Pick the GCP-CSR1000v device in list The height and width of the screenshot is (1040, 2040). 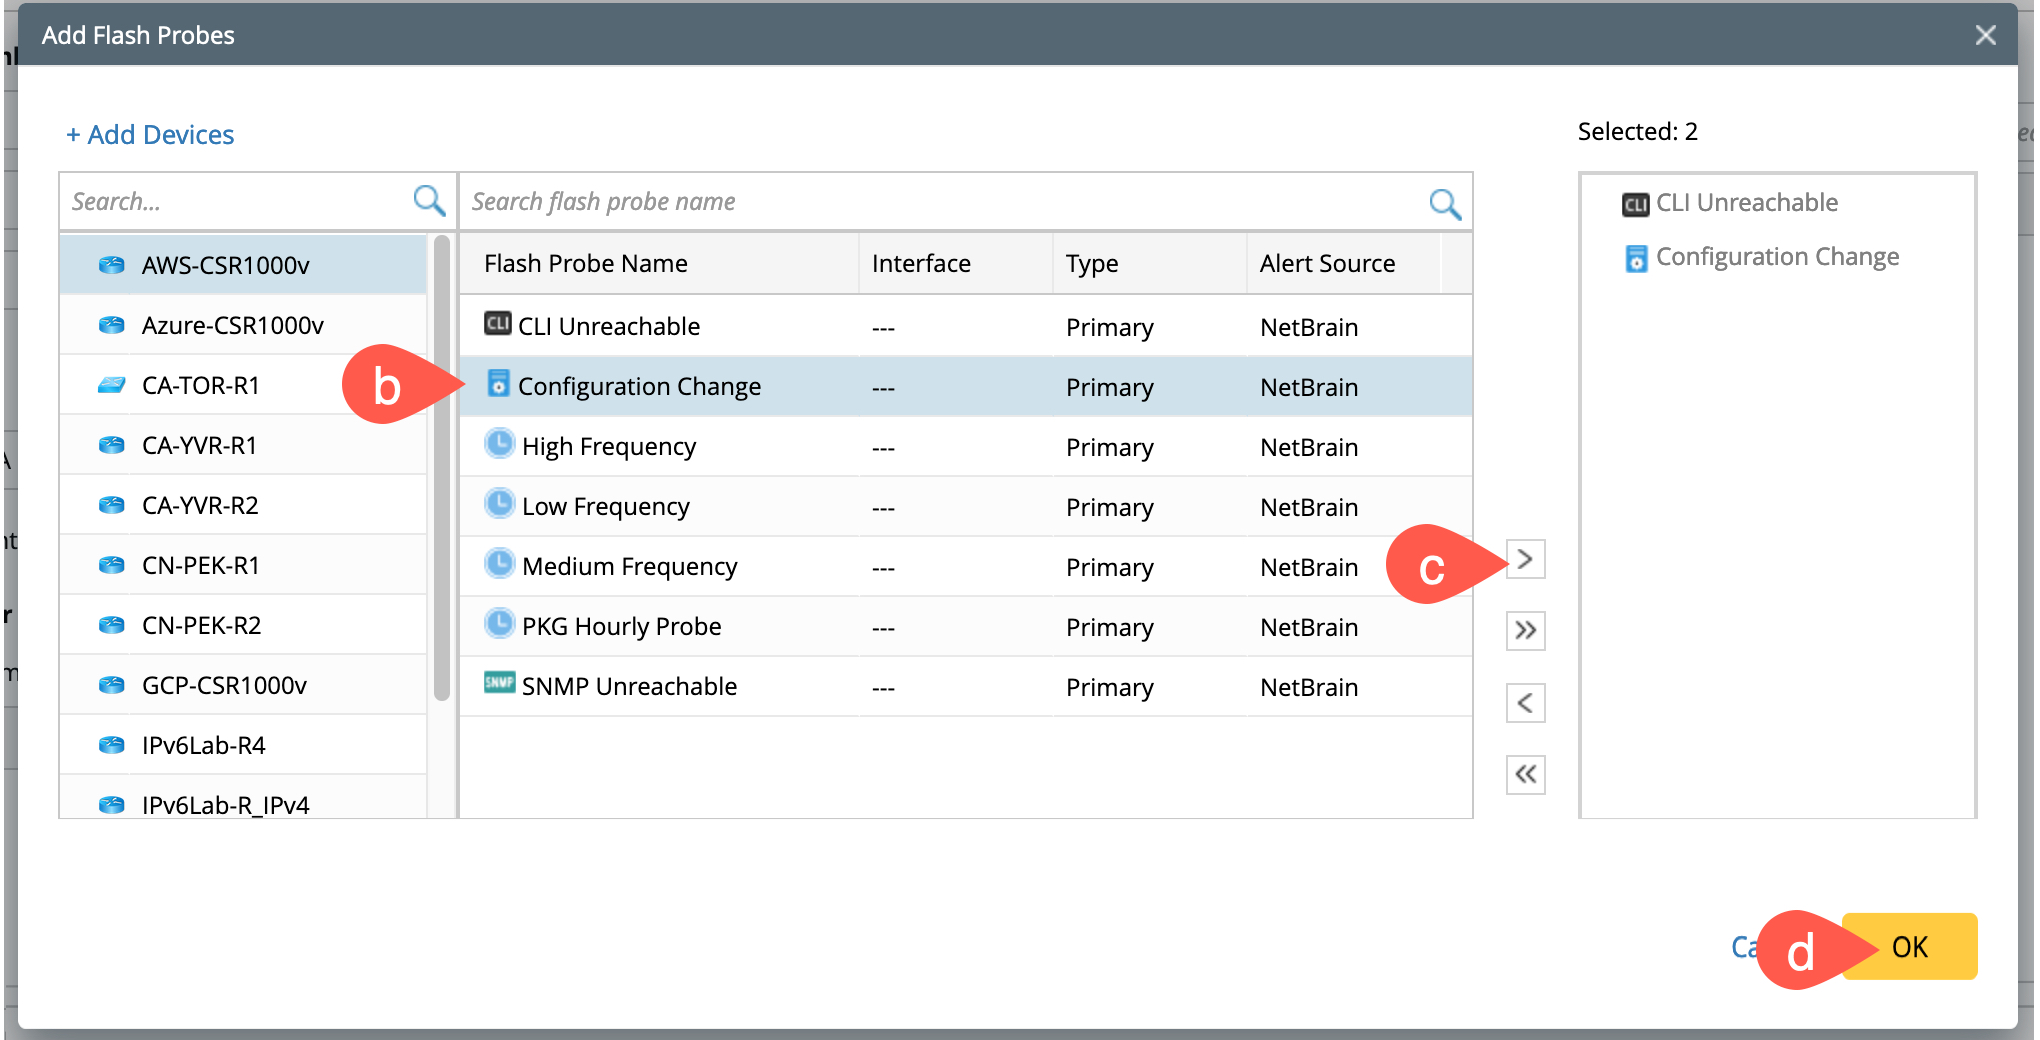pos(224,686)
